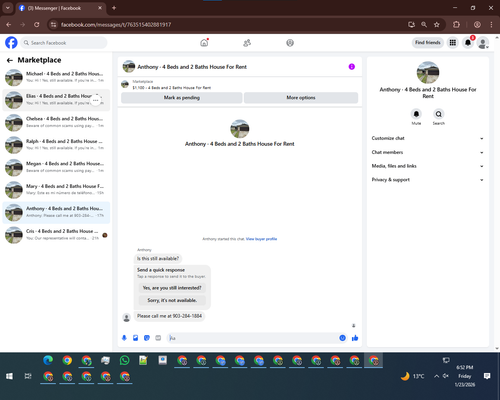Click the purple conversation information icon
Image resolution: width=500 pixels, height=400 pixels.
click(352, 67)
